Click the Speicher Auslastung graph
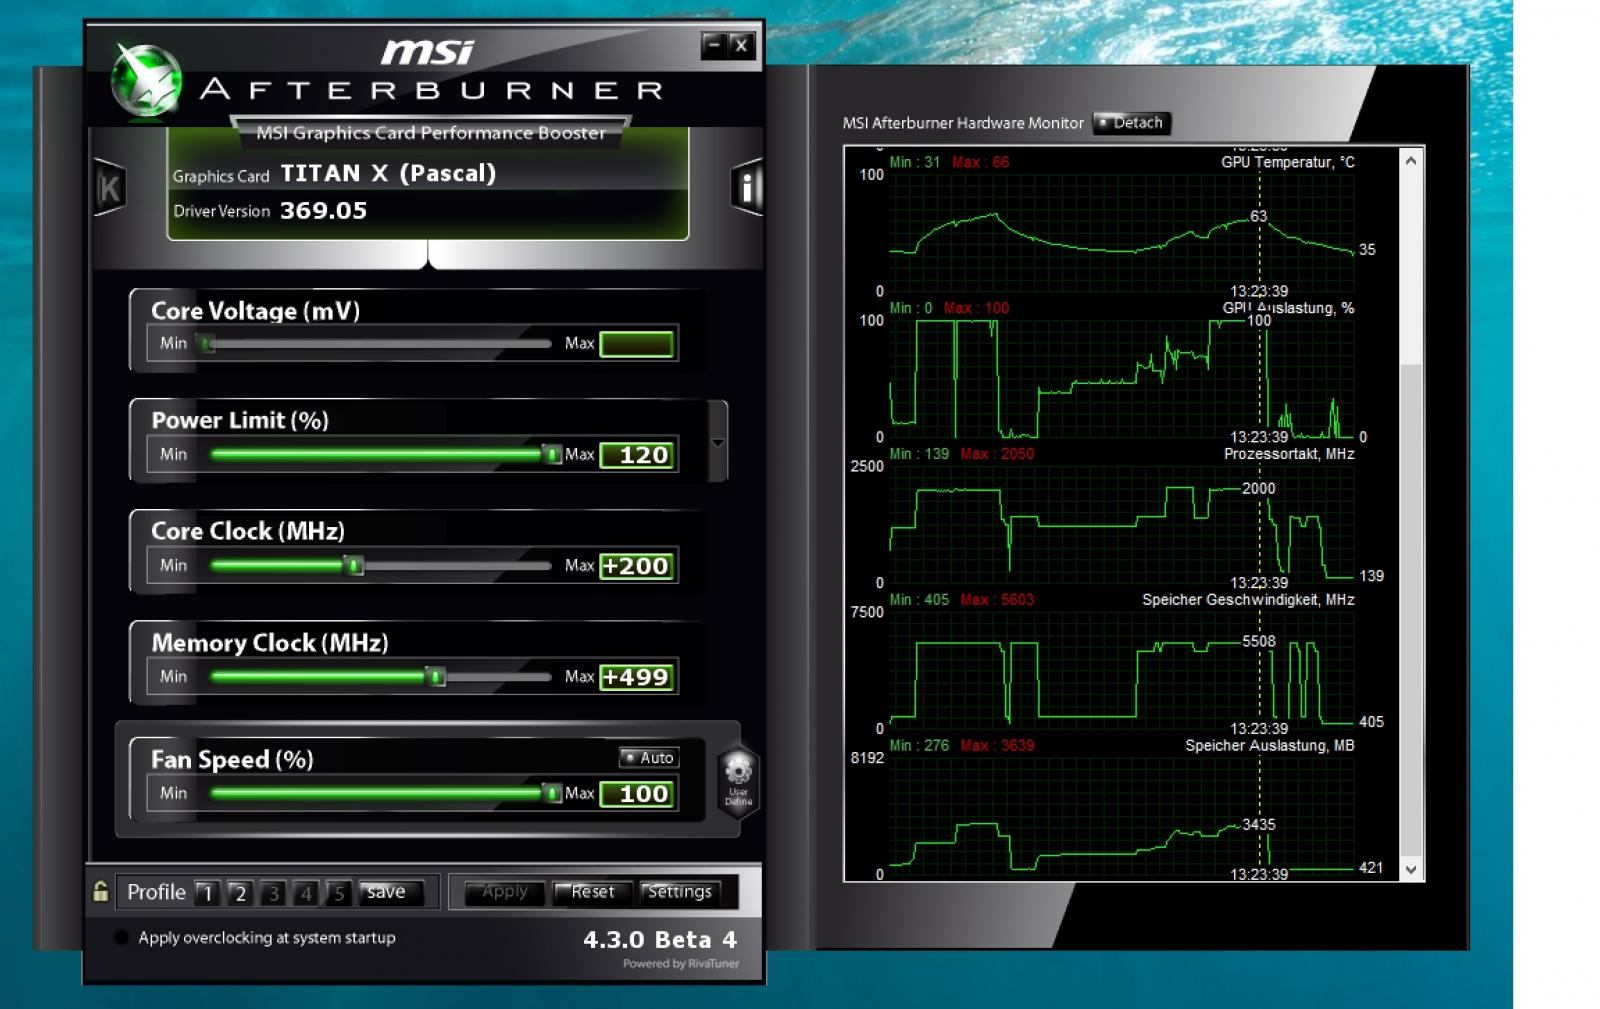 [1121, 817]
